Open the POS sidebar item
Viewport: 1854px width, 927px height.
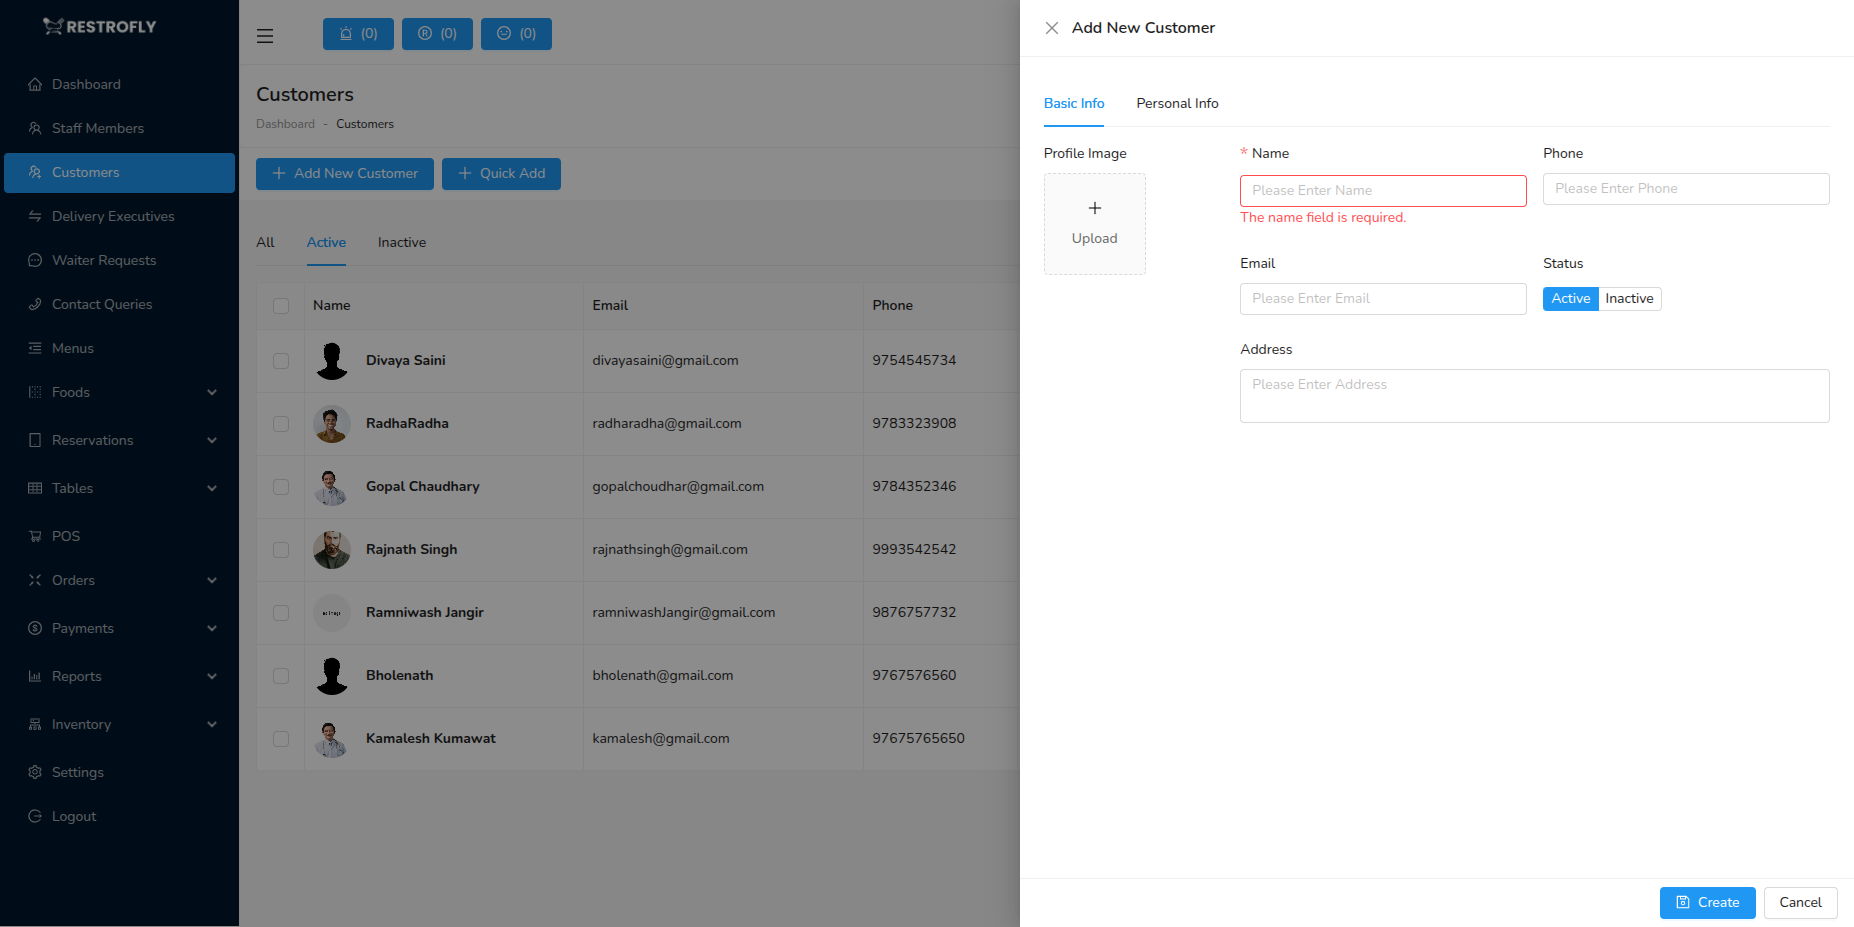66,536
